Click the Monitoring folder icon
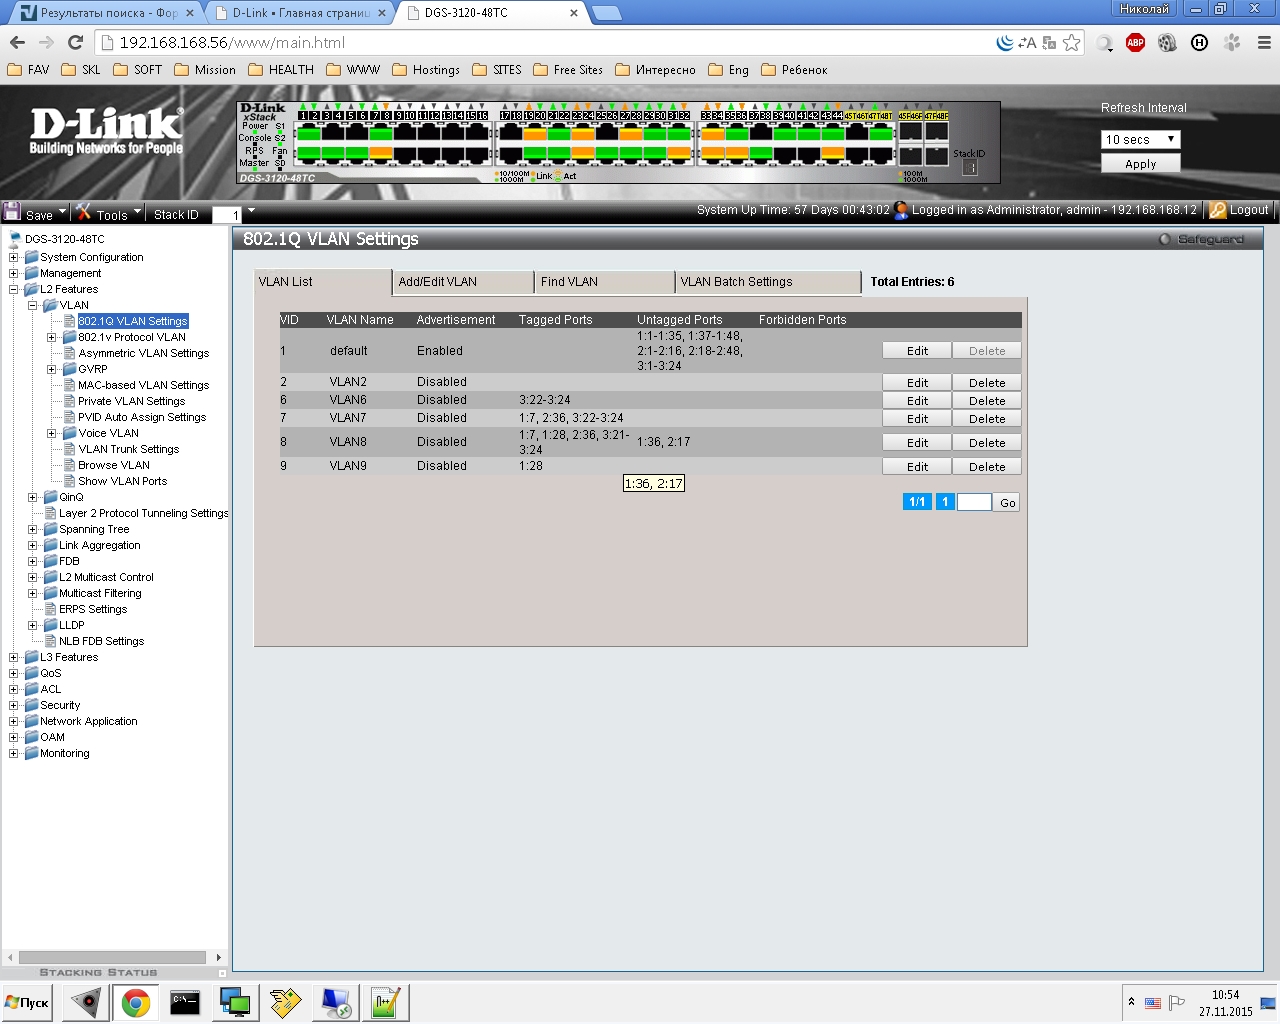Viewport: 1280px width, 1024px height. coord(32,753)
